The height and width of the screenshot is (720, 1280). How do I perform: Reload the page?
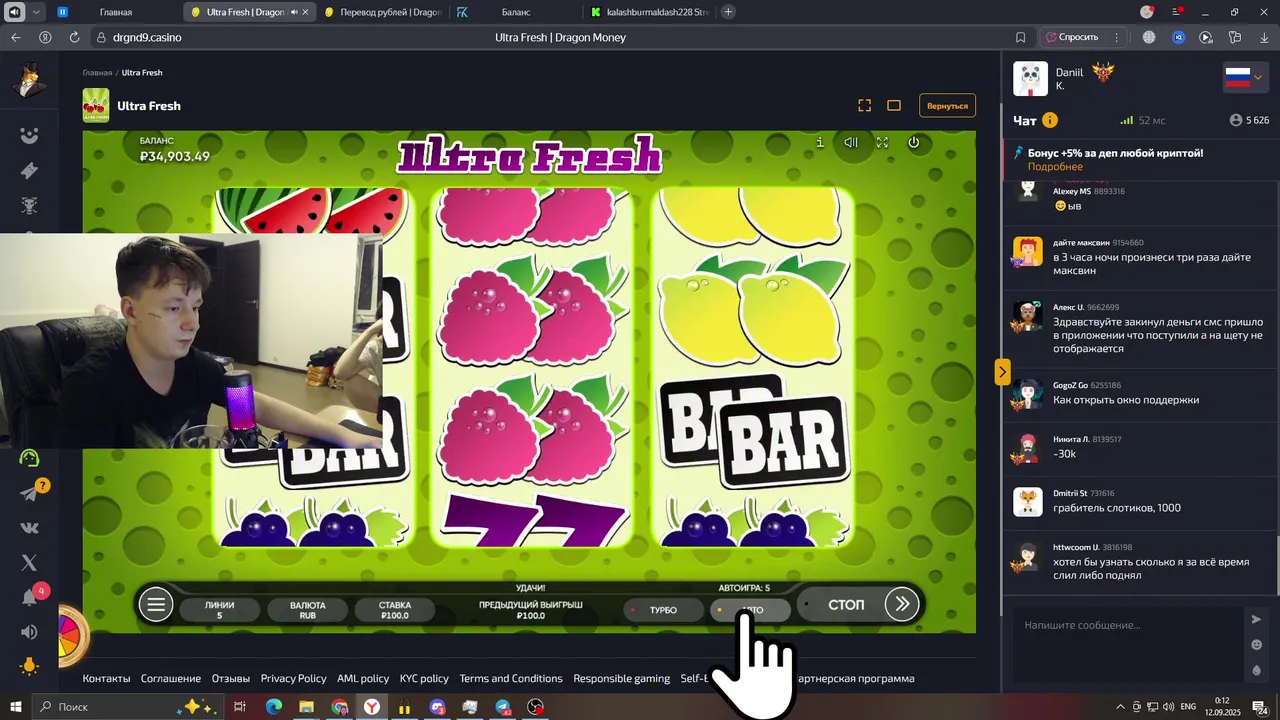tap(74, 37)
